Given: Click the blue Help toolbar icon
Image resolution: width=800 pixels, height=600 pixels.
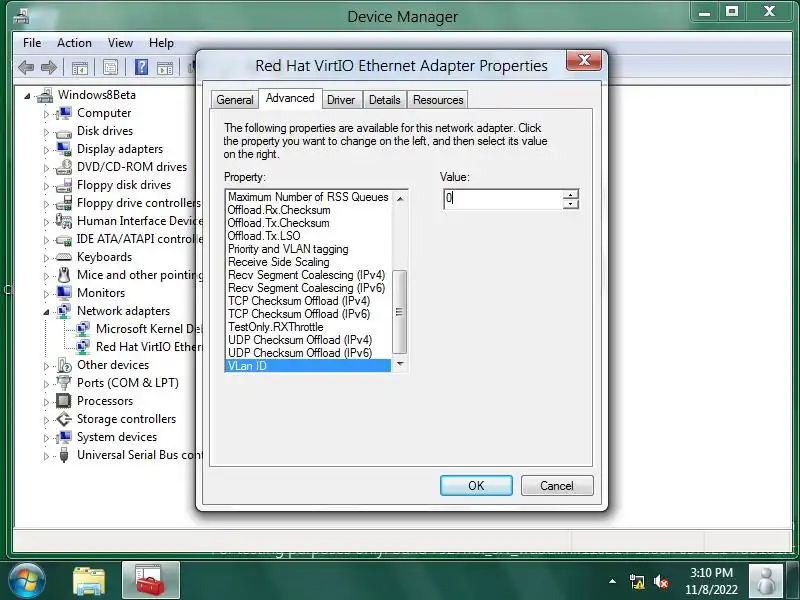Looking at the screenshot, I should (x=141, y=67).
